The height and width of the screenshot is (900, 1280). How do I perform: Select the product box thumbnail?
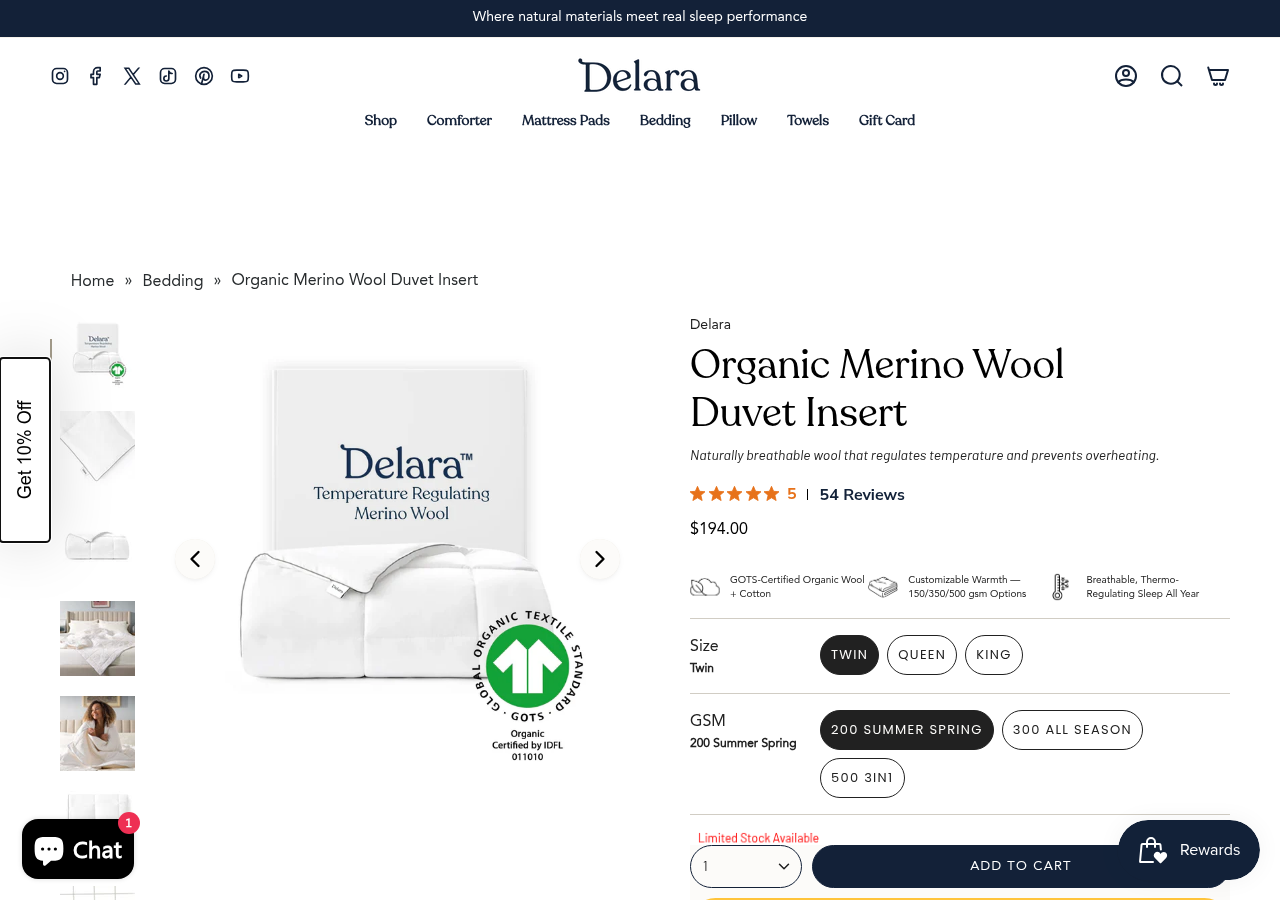pos(97,352)
